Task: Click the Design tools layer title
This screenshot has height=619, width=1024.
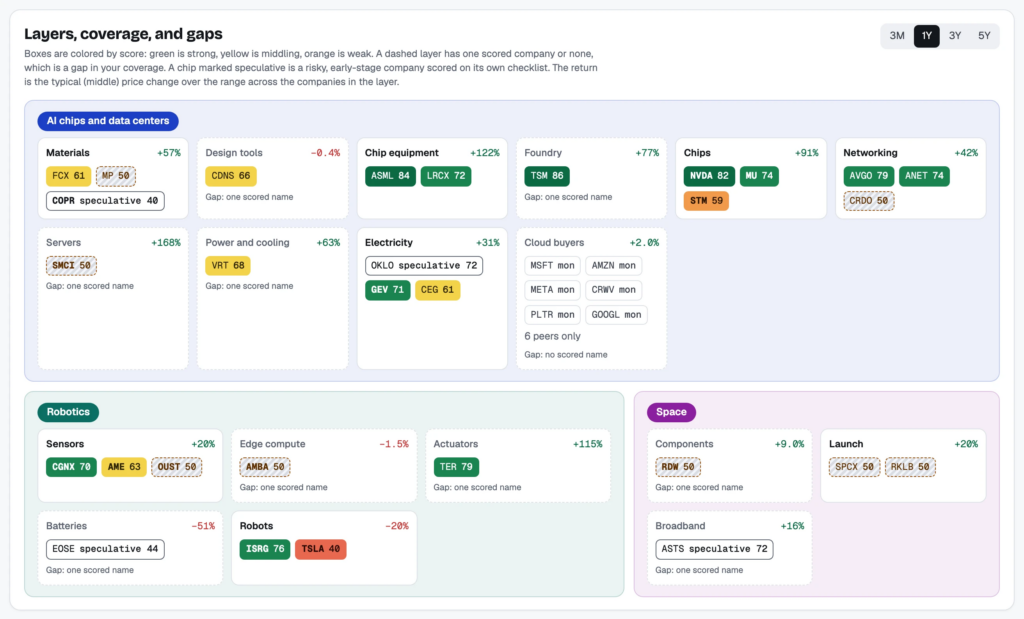Action: 234,153
